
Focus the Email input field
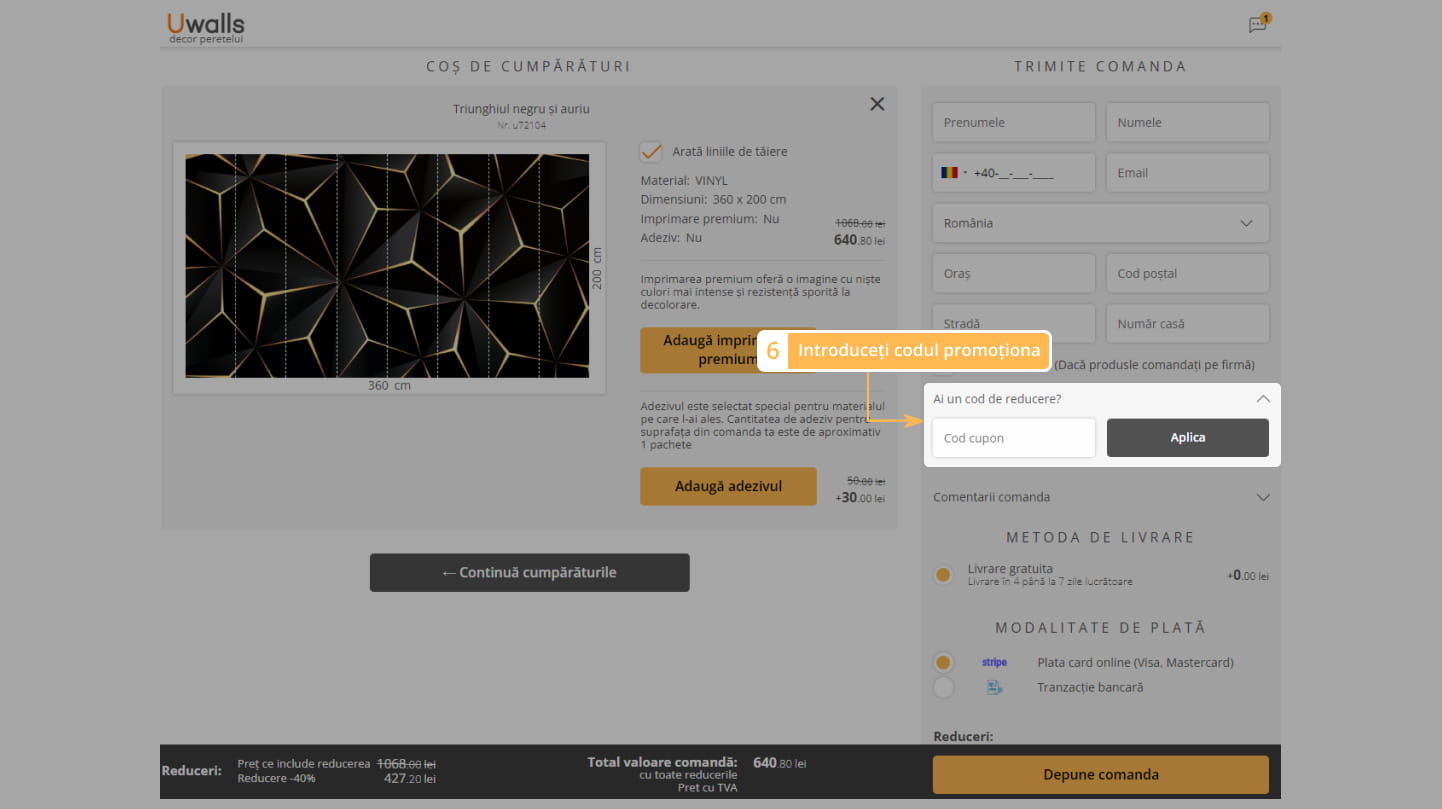pos(1187,173)
